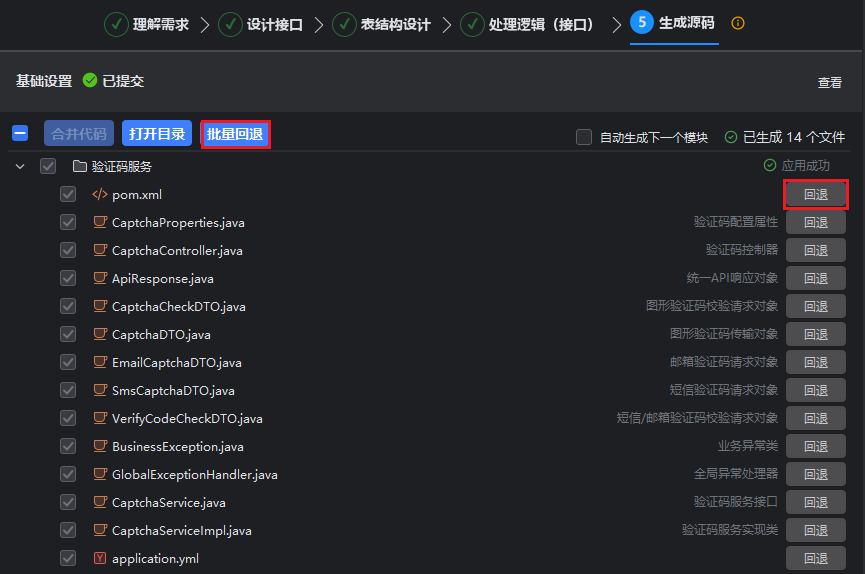The image size is (865, 574).
Task: Roll back pom.xml with 回退 button
Action: (x=815, y=194)
